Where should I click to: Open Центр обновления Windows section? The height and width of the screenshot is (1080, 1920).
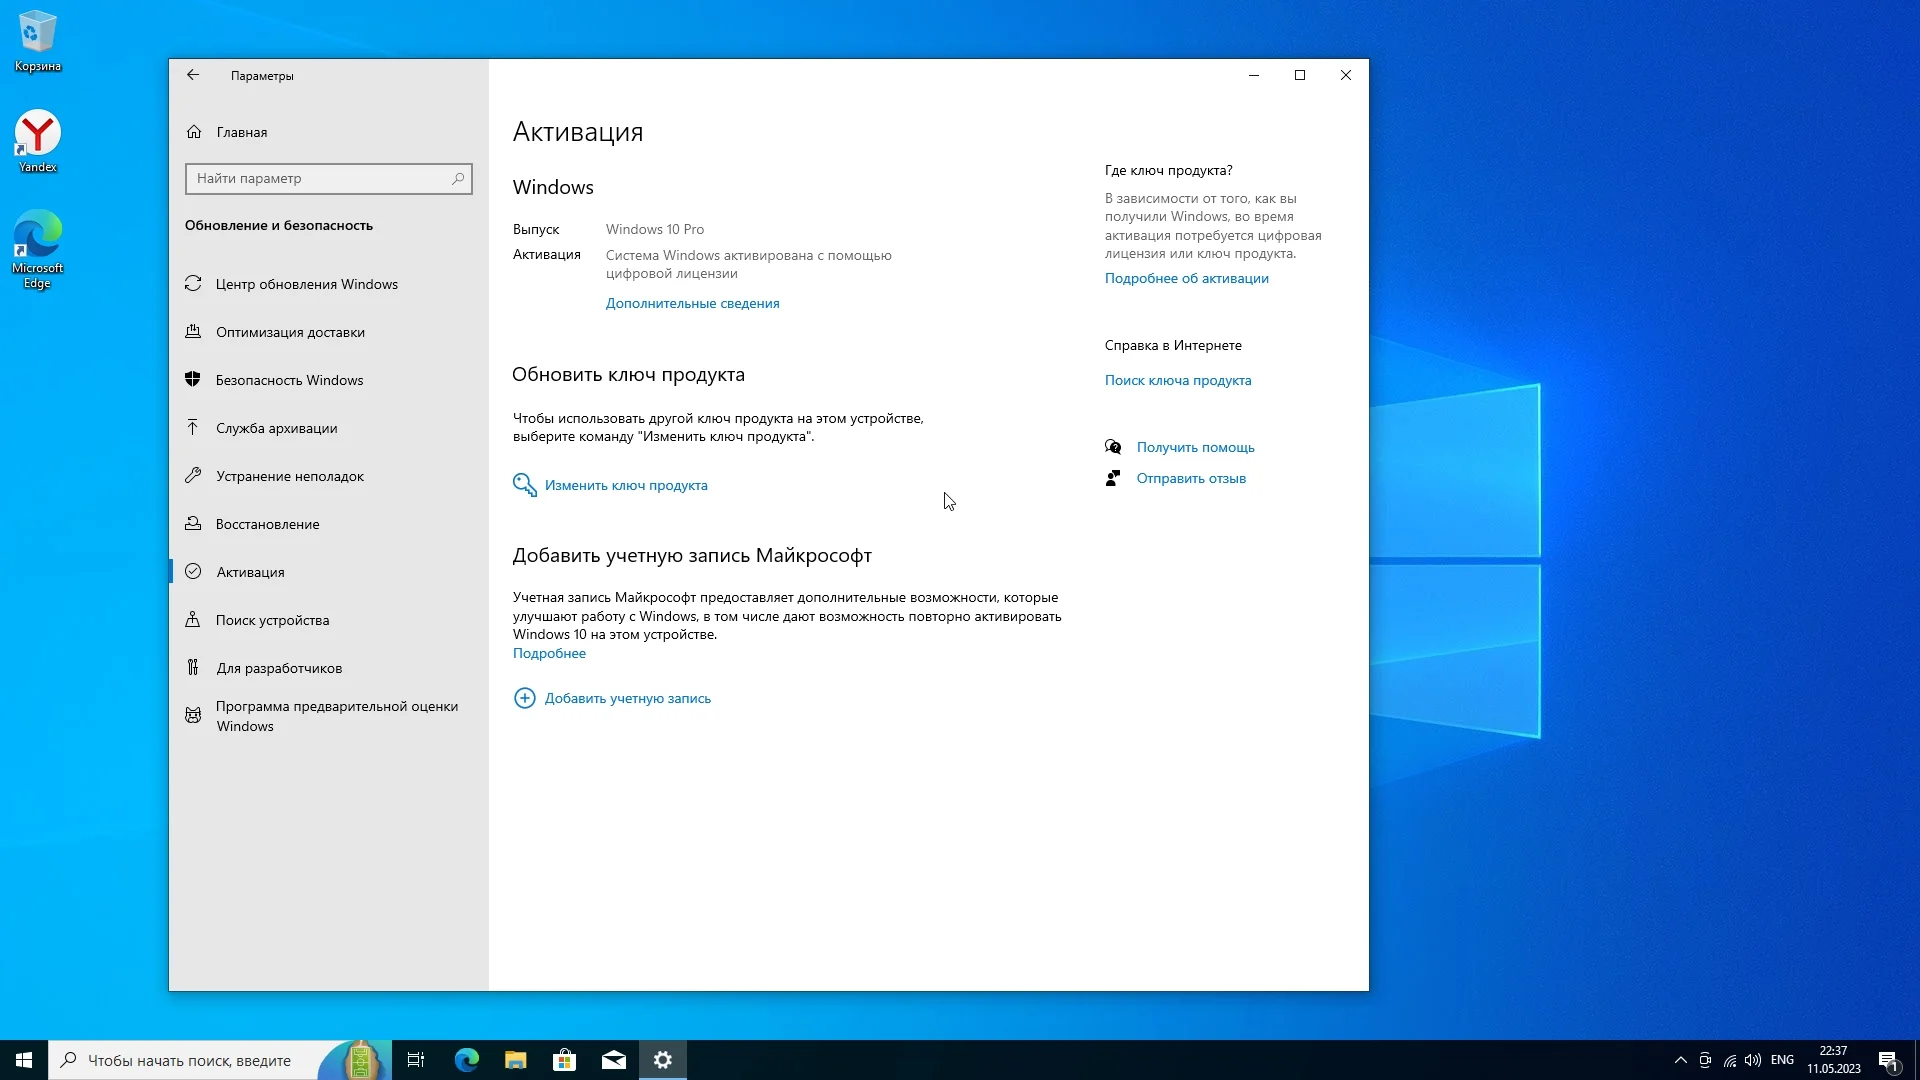[306, 284]
